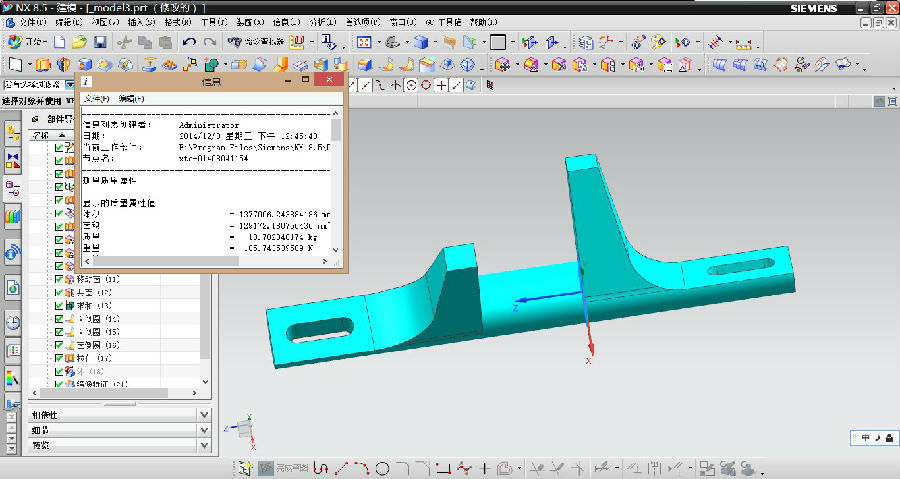Click the Open folder icon
Viewport: 900px width, 479px height.
click(80, 42)
